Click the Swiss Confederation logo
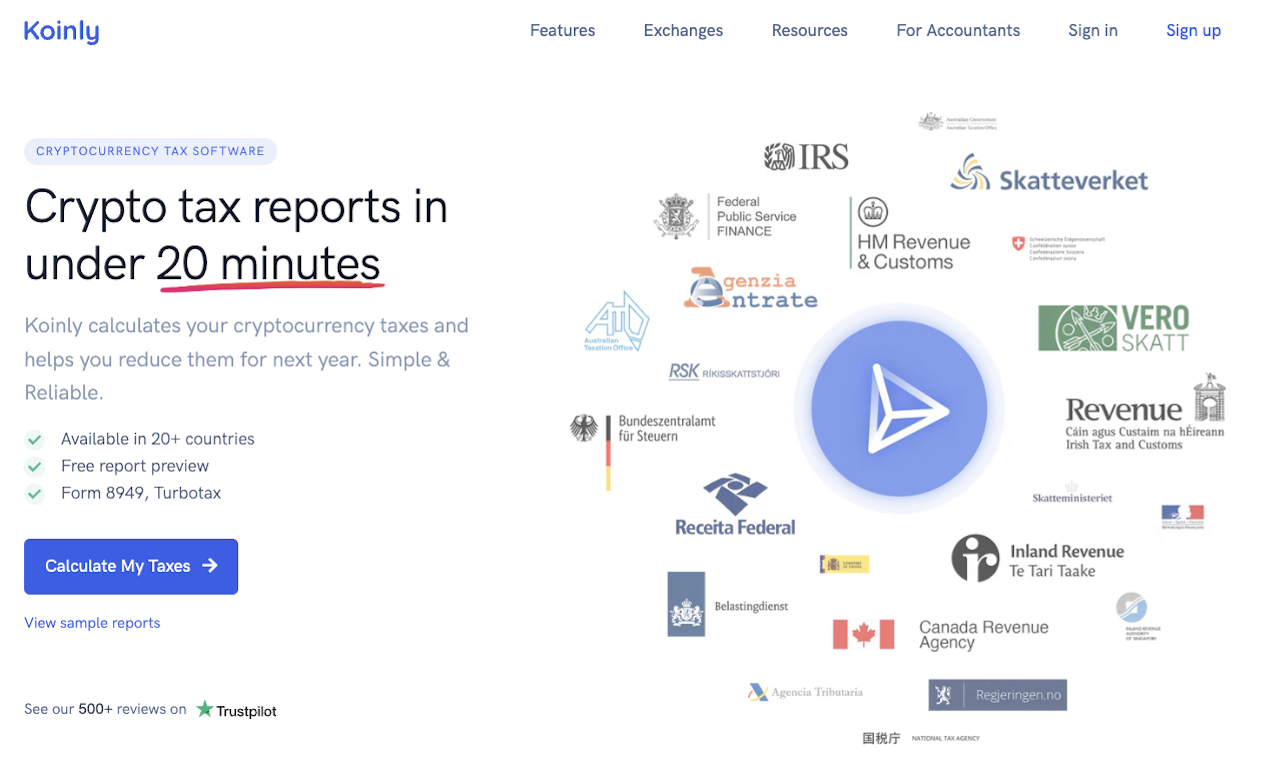Image resolution: width=1270 pixels, height=781 pixels. click(1058, 246)
